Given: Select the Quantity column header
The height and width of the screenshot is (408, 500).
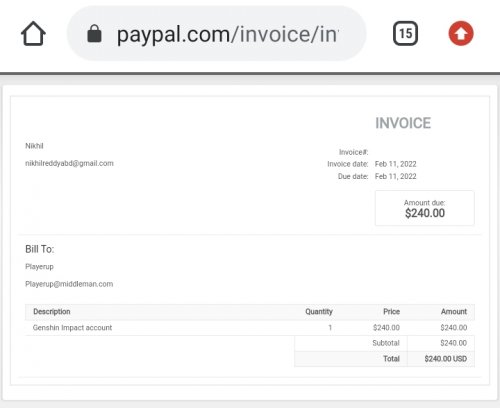Looking at the screenshot, I should [x=319, y=312].
